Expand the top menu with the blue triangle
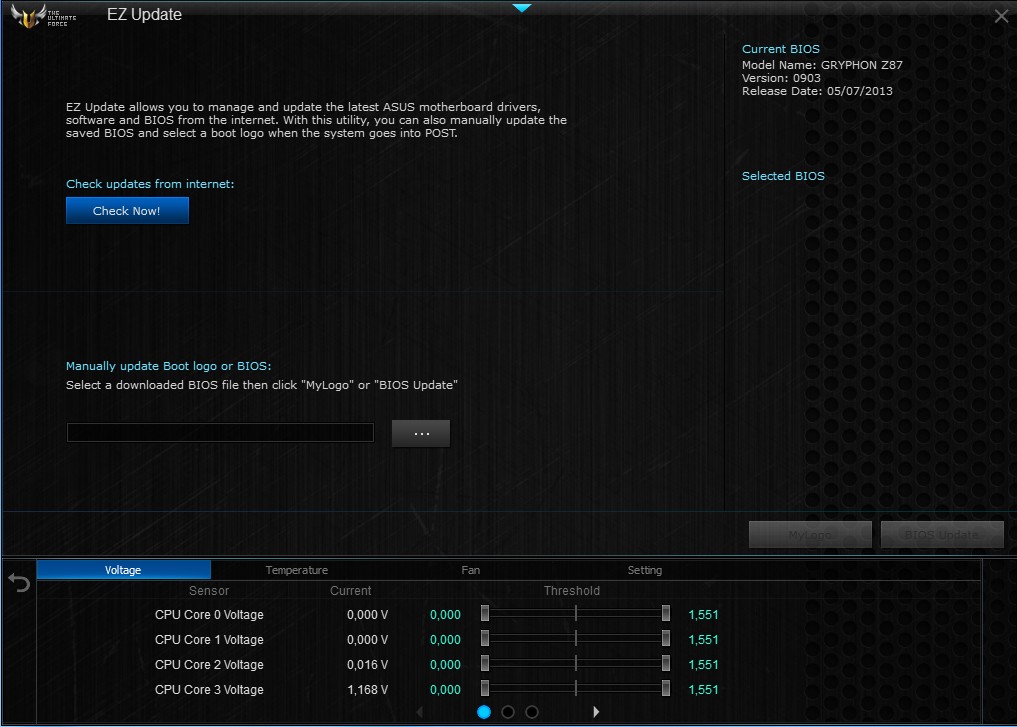 [x=521, y=8]
